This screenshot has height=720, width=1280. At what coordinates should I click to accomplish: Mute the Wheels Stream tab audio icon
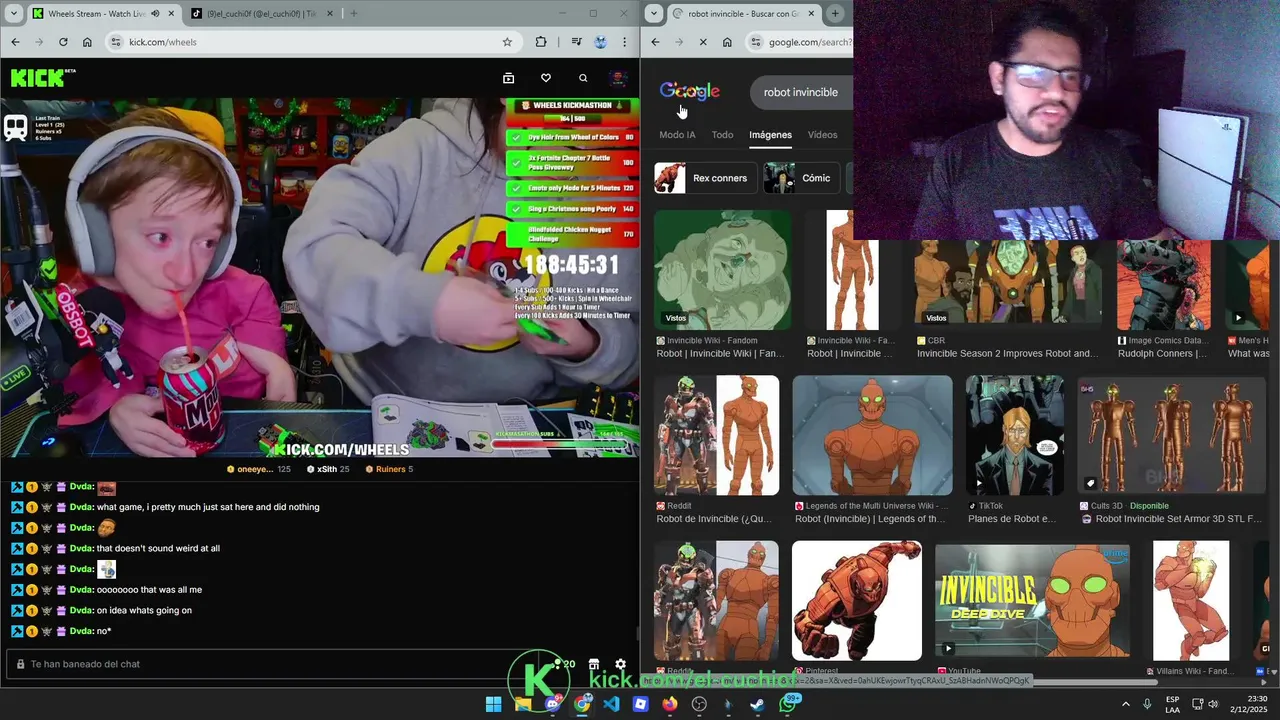pos(155,14)
